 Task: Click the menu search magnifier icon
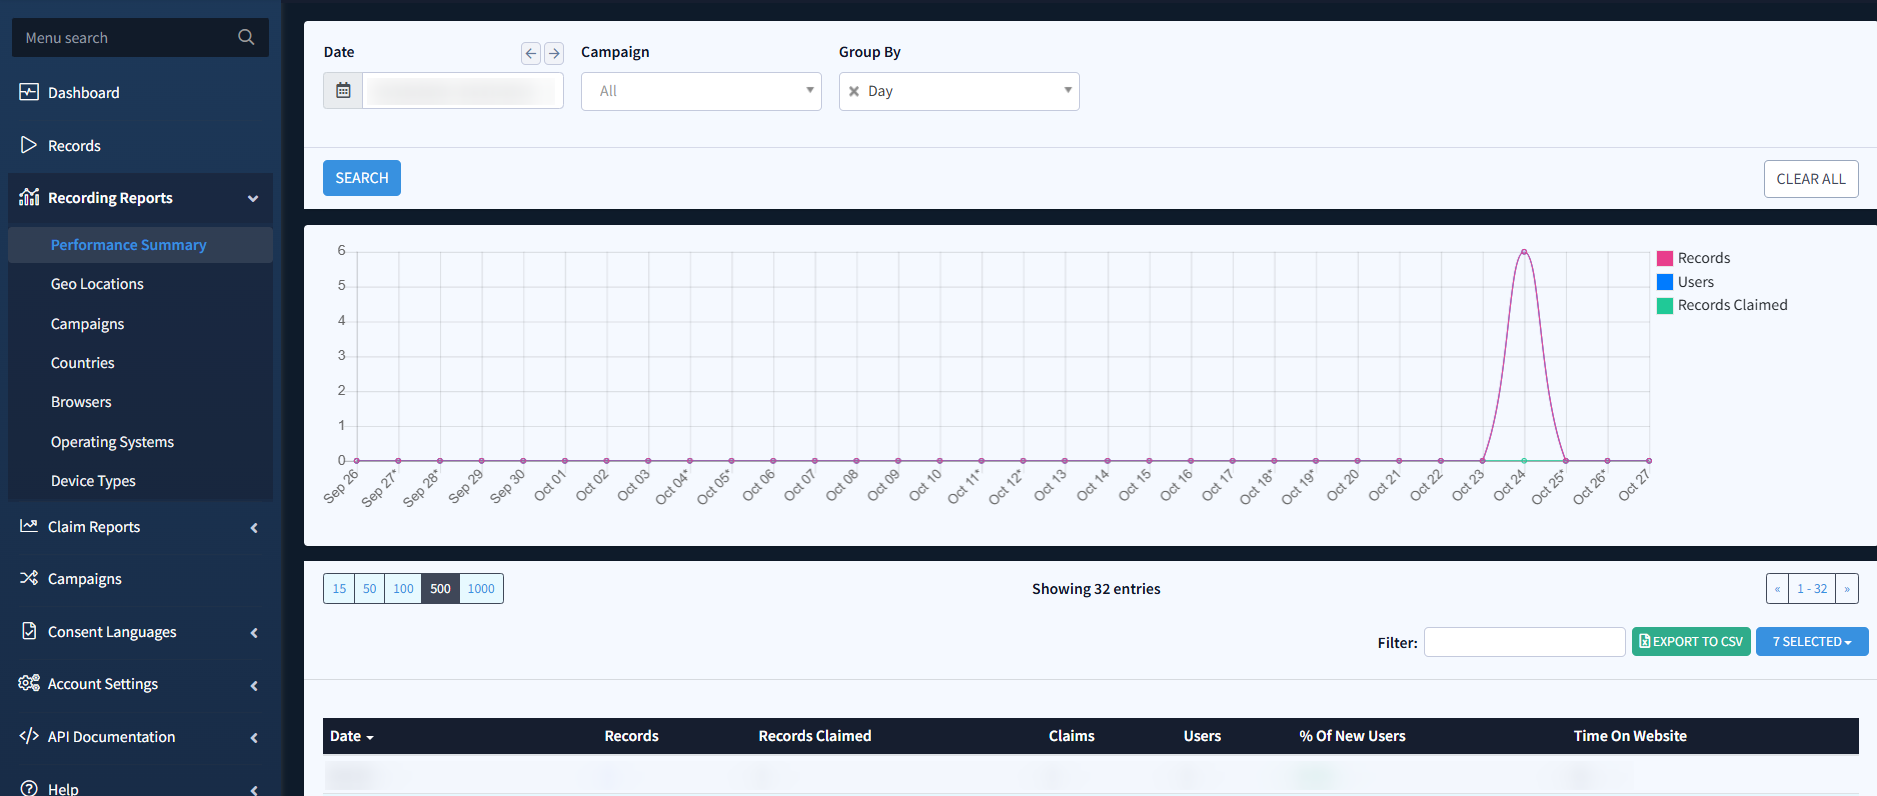246,38
